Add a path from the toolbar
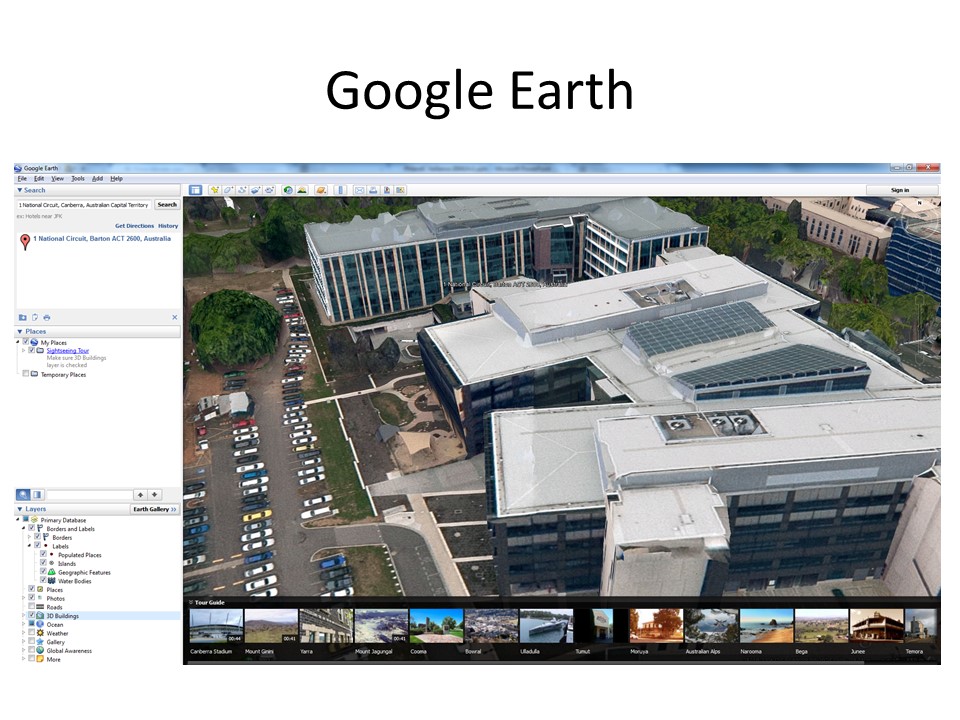 coord(242,190)
